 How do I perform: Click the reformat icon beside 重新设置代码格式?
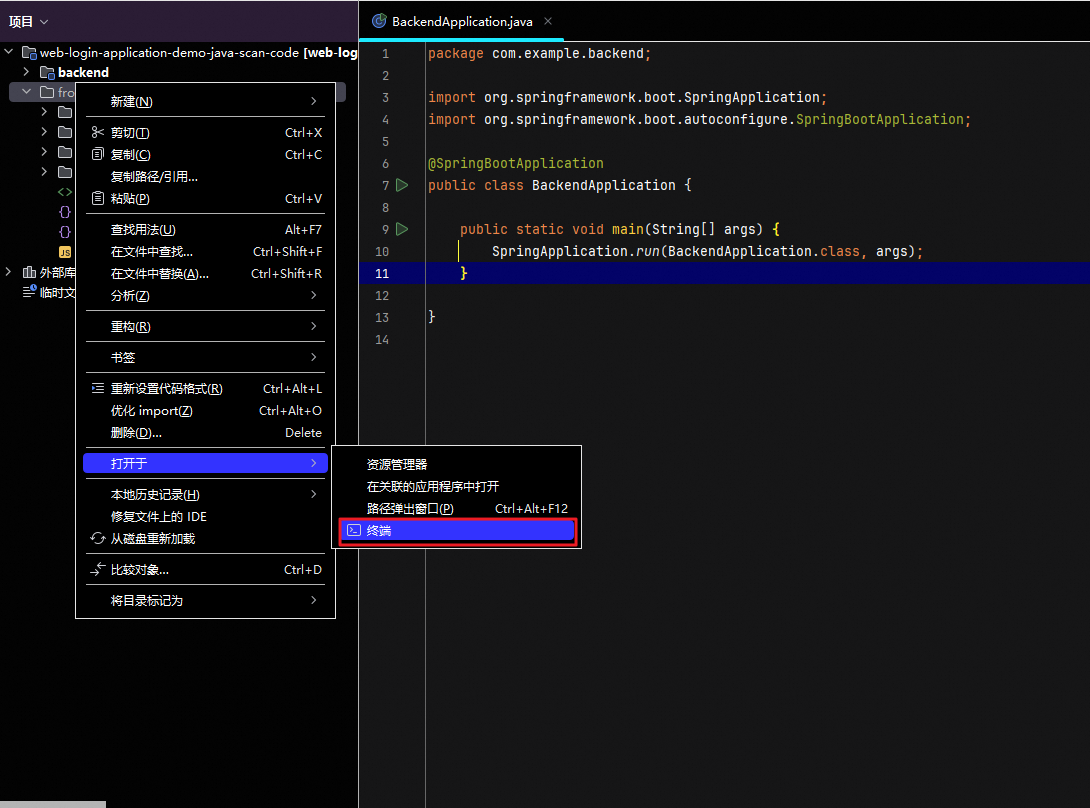tap(98, 389)
